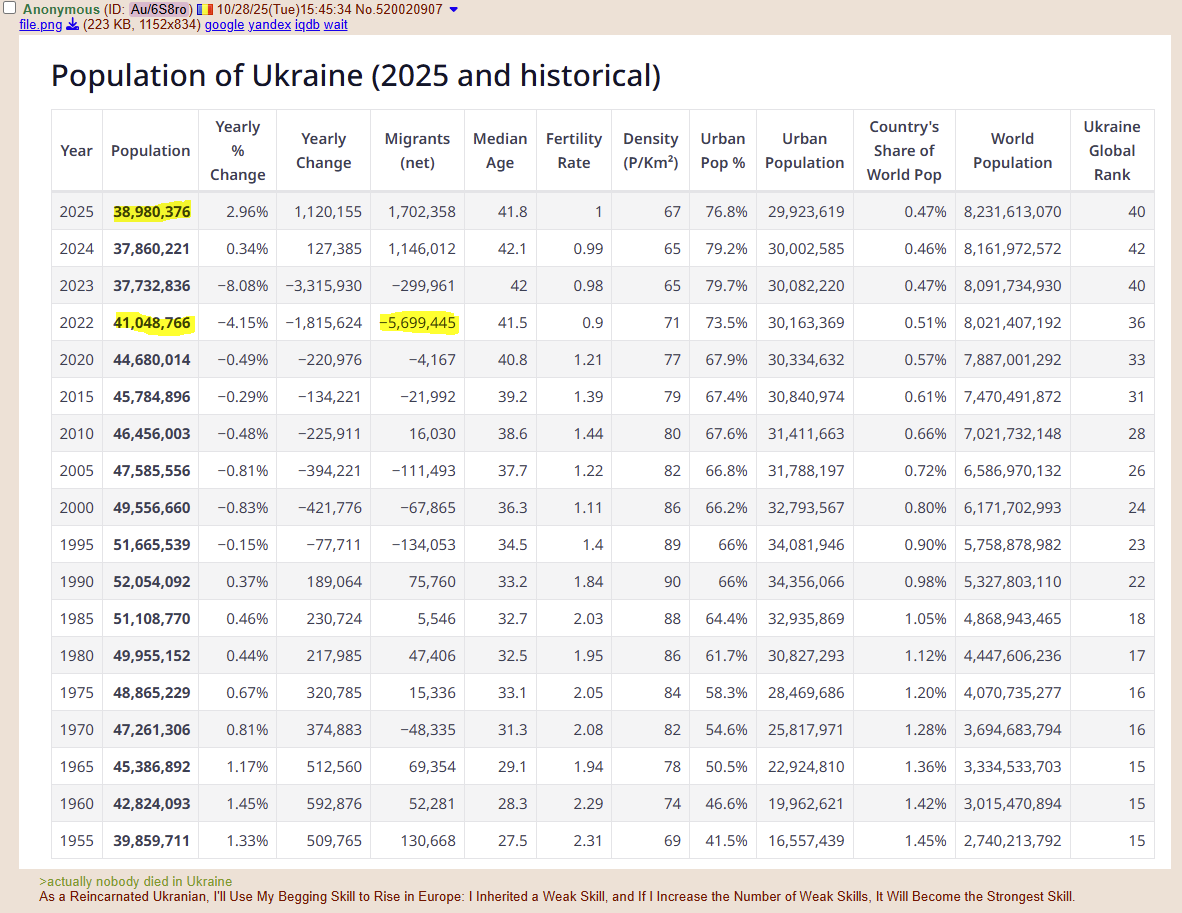Viewport: 1182px width, 913px height.
Task: Search image with the google link
Action: click(x=224, y=25)
